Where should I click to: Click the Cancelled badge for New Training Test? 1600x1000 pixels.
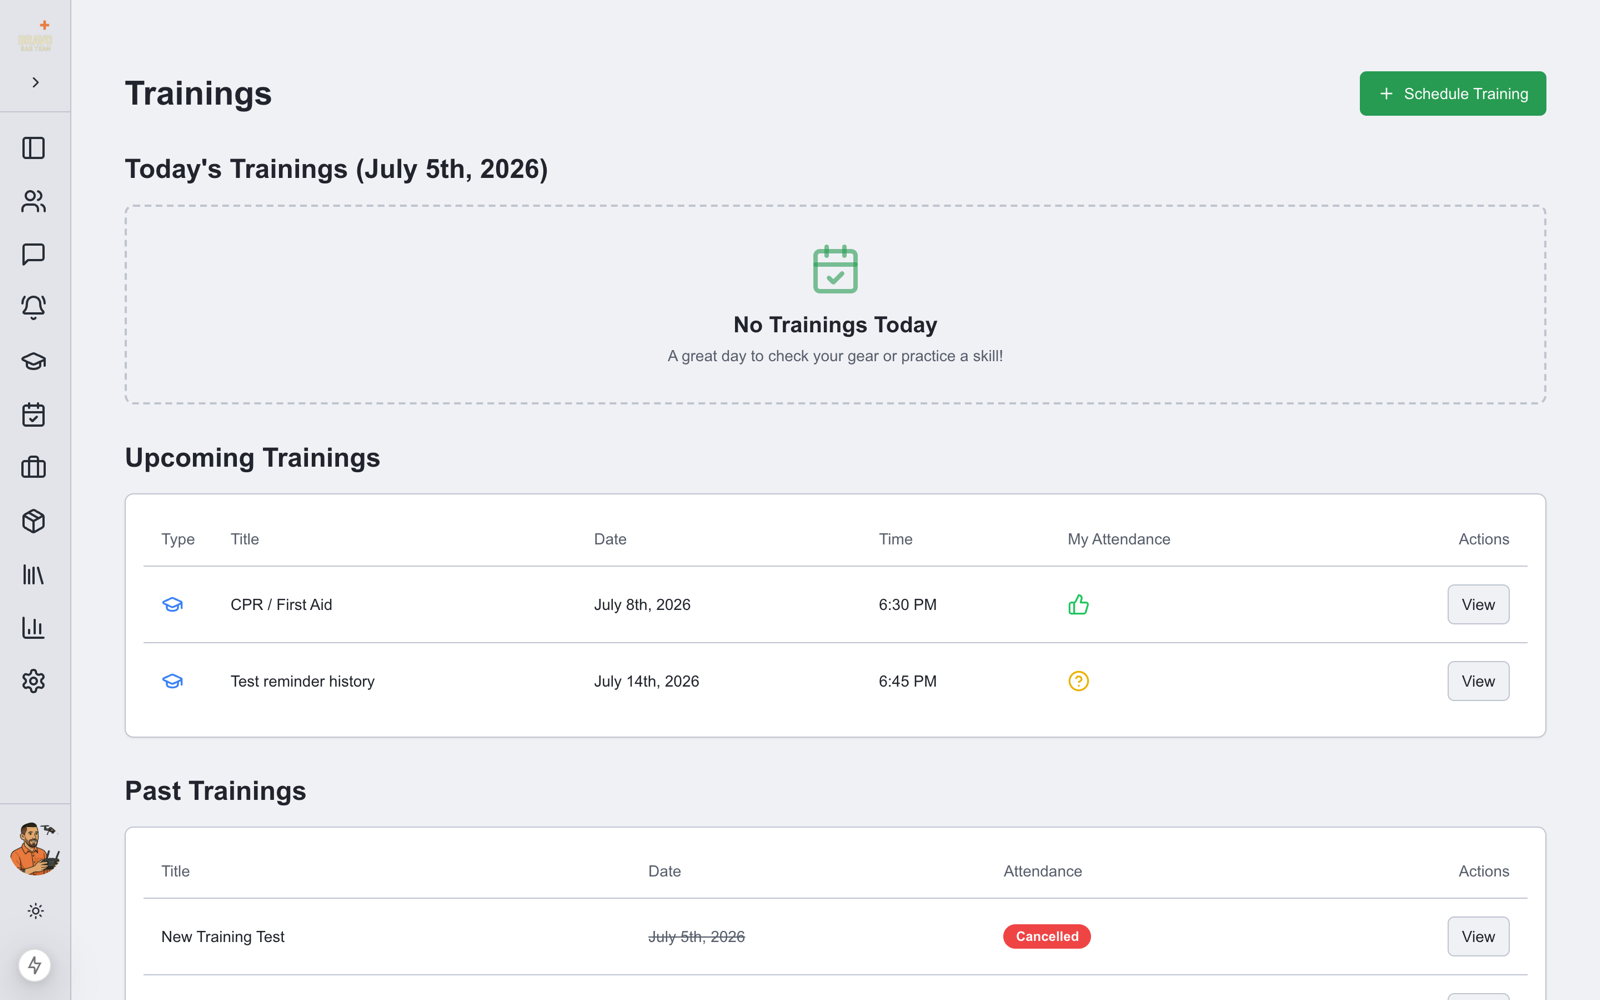click(x=1047, y=936)
